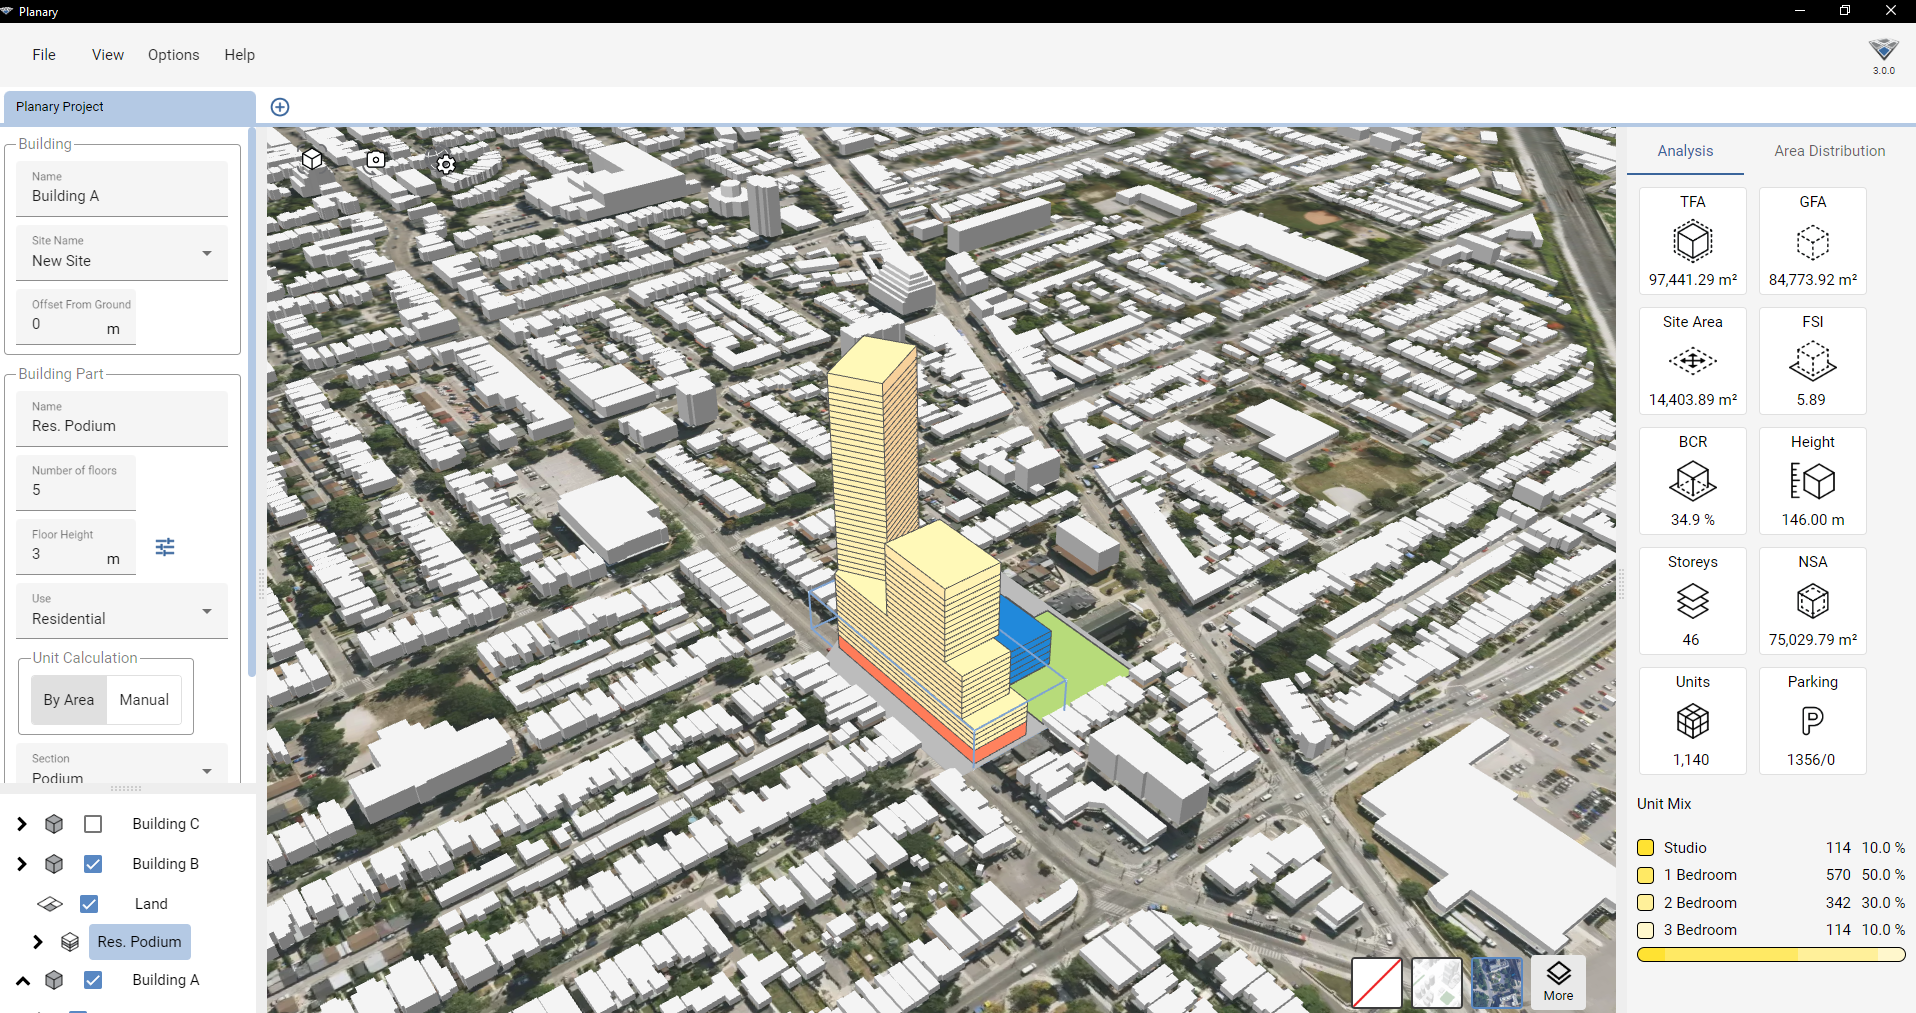Add a new project tab with plus icon
Screen dimensions: 1916x1013
(280, 107)
